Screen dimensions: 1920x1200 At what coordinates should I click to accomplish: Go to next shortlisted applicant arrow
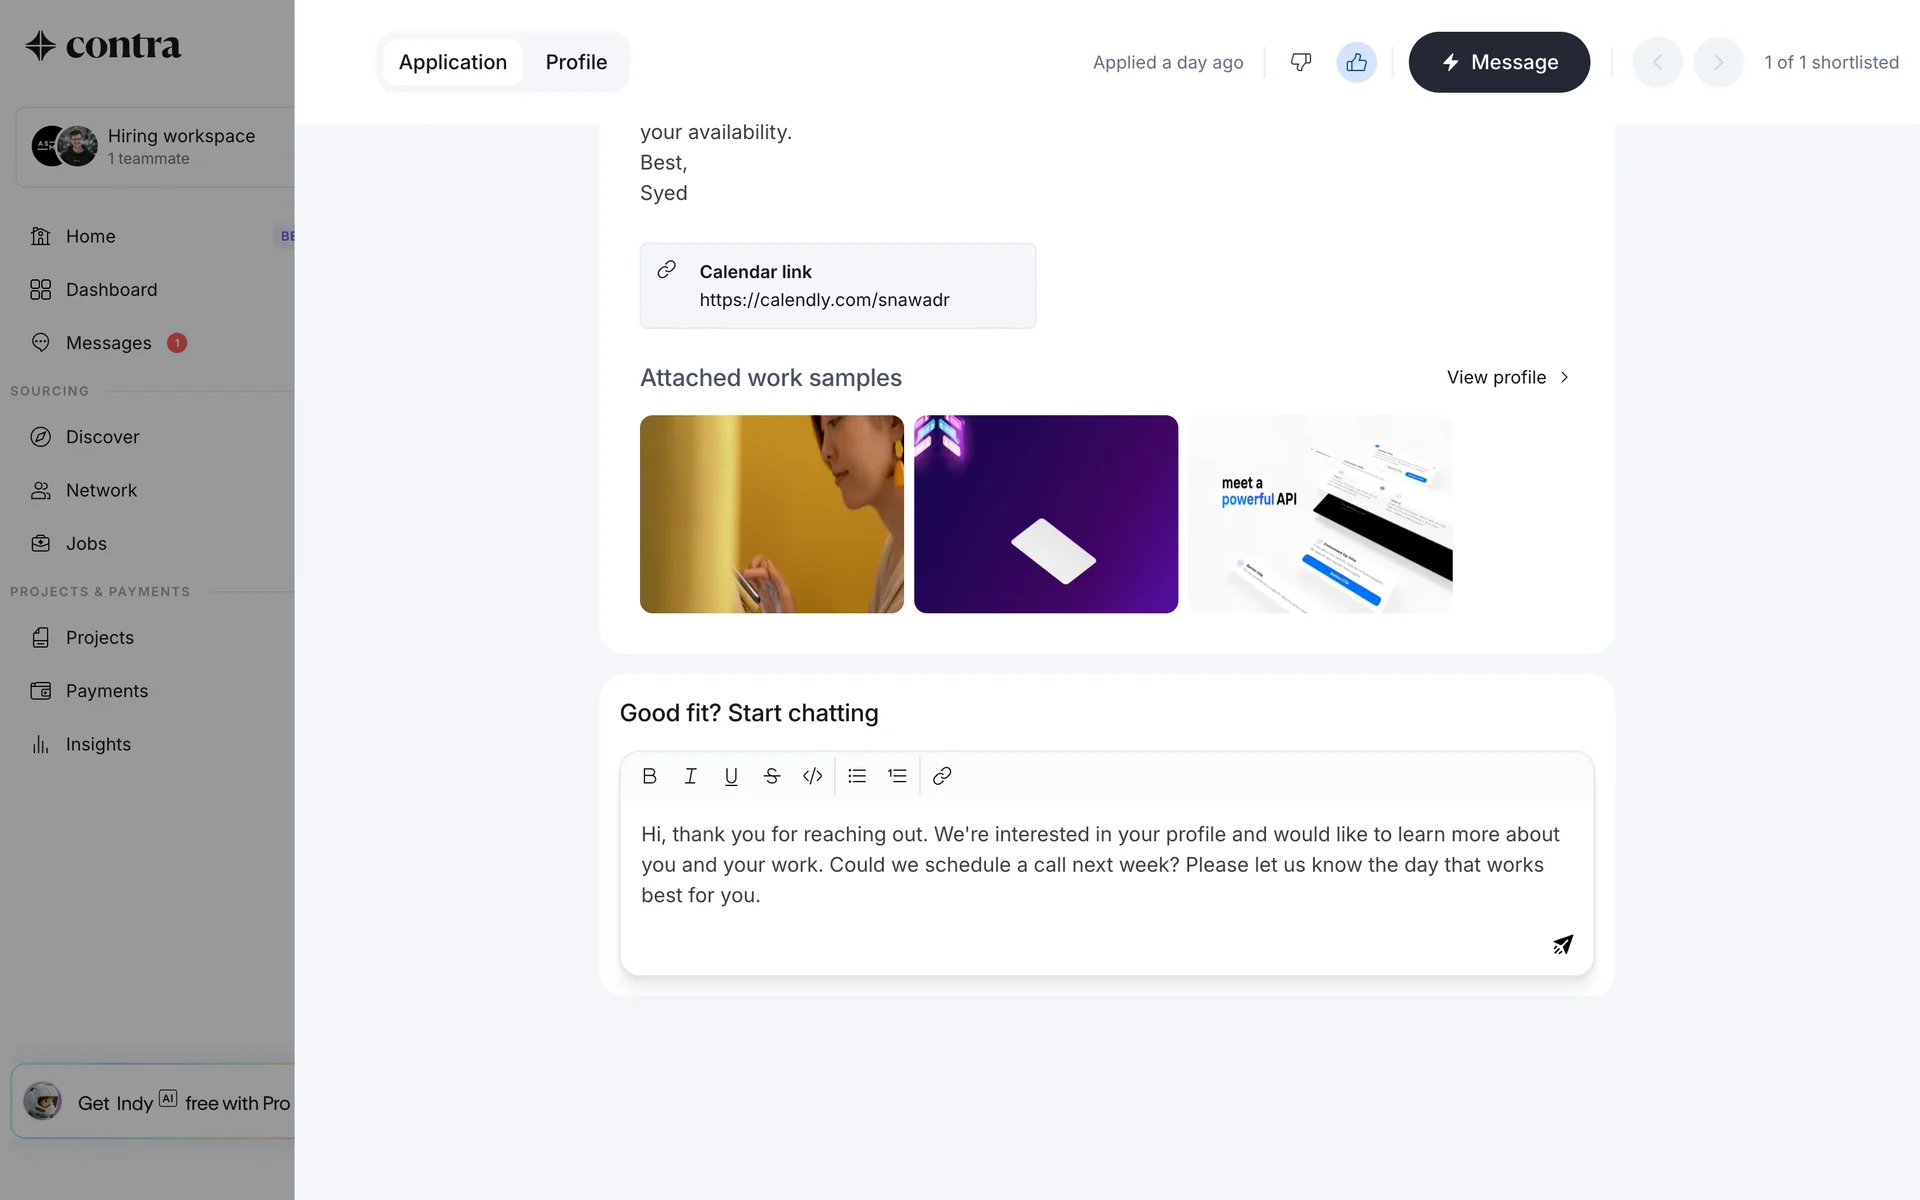(1718, 62)
